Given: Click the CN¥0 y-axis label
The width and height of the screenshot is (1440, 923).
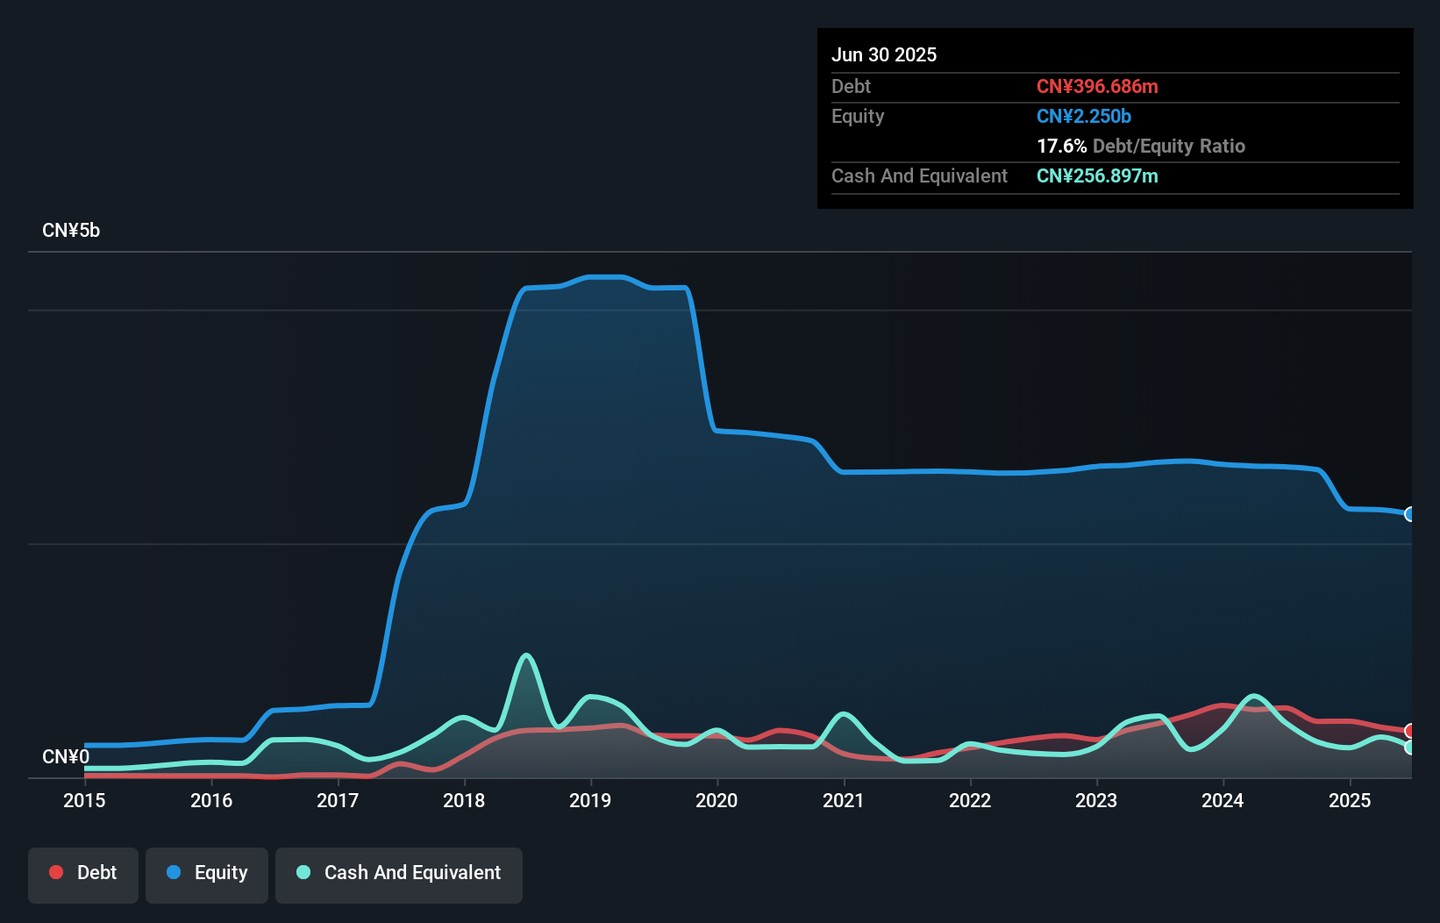Looking at the screenshot, I should [66, 756].
